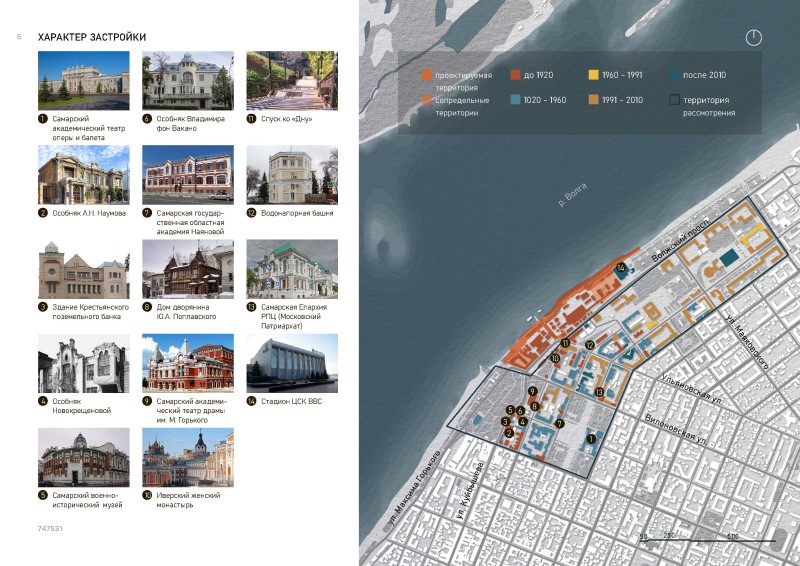Click map marker 9 on the map

(532, 390)
